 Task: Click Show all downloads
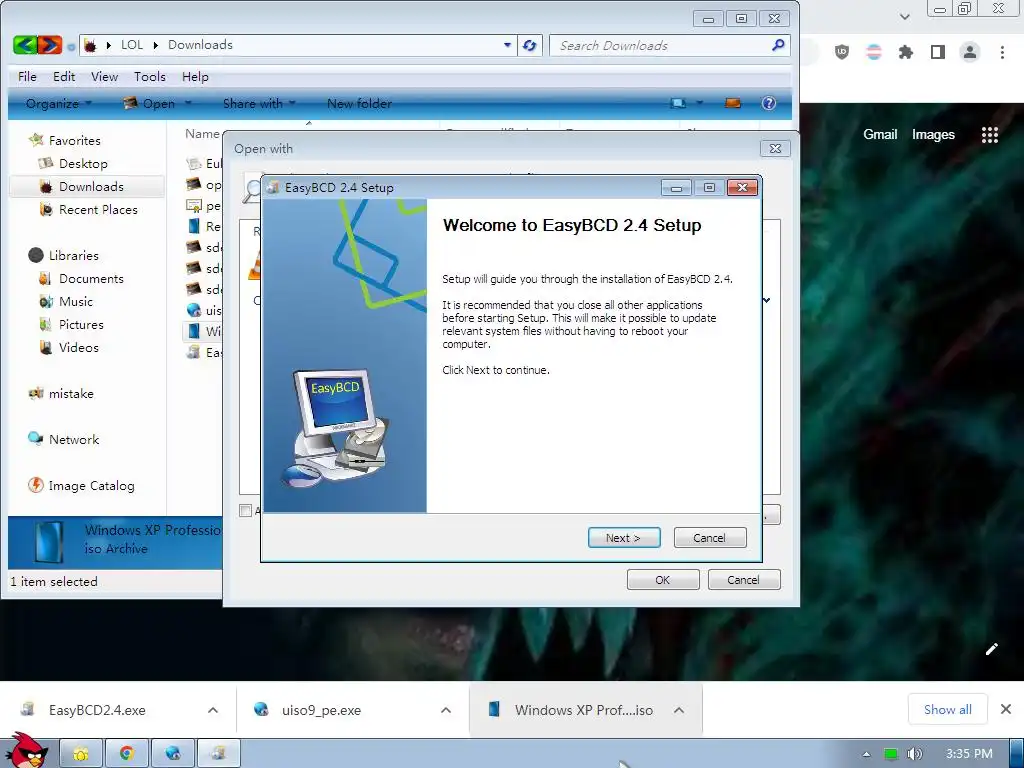tap(948, 709)
